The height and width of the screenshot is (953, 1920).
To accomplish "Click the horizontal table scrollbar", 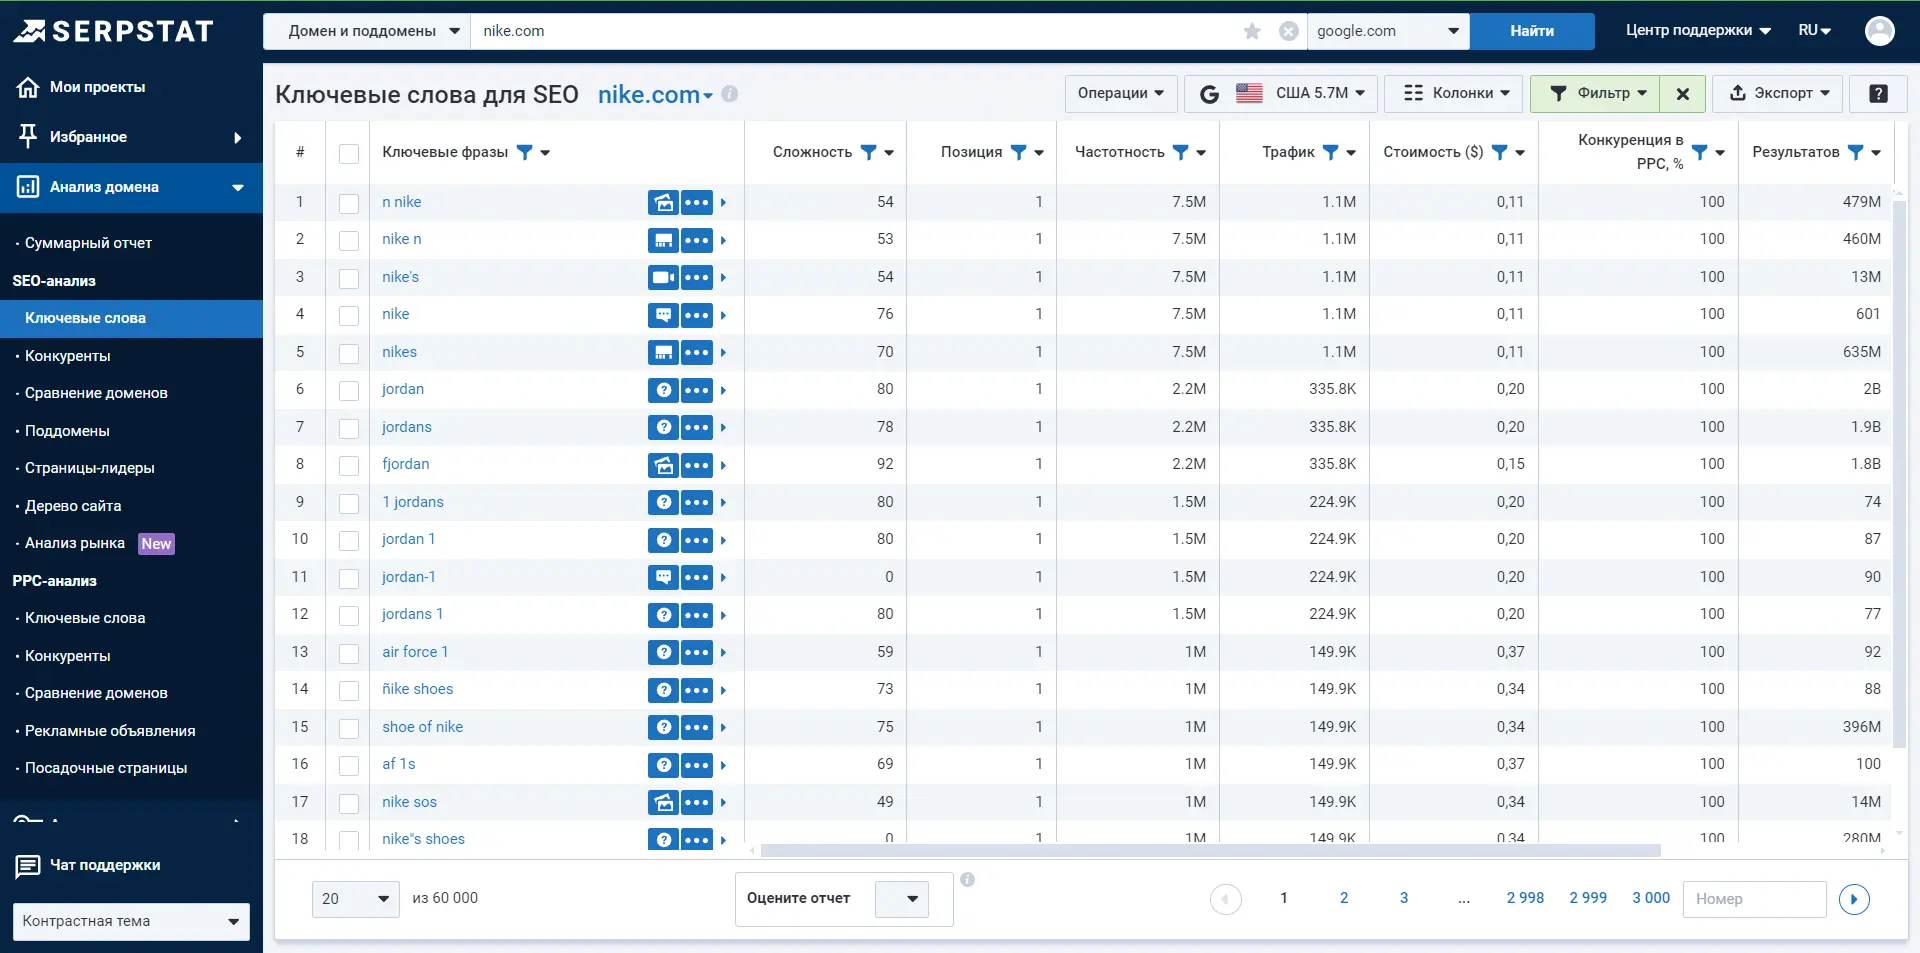I will tap(1210, 851).
